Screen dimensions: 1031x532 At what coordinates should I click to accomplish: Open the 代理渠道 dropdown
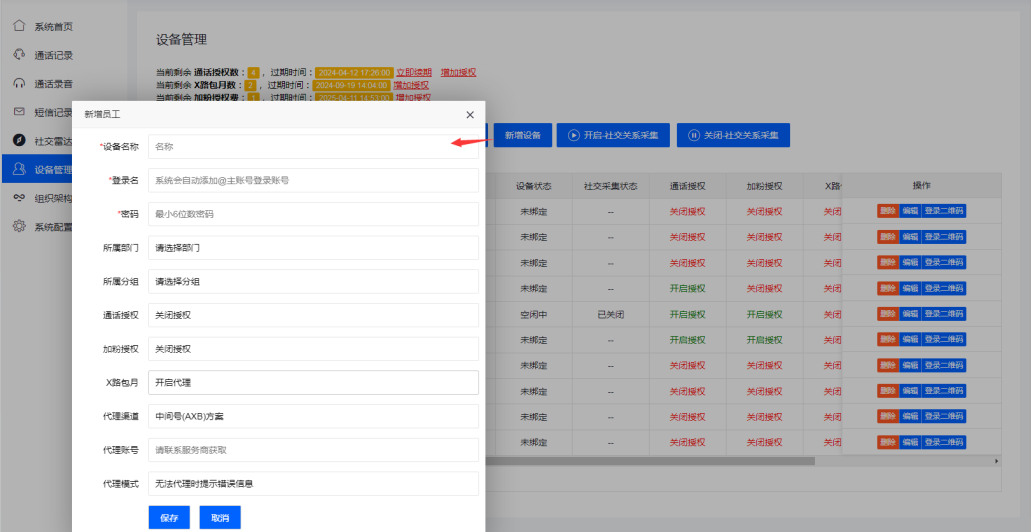312,416
